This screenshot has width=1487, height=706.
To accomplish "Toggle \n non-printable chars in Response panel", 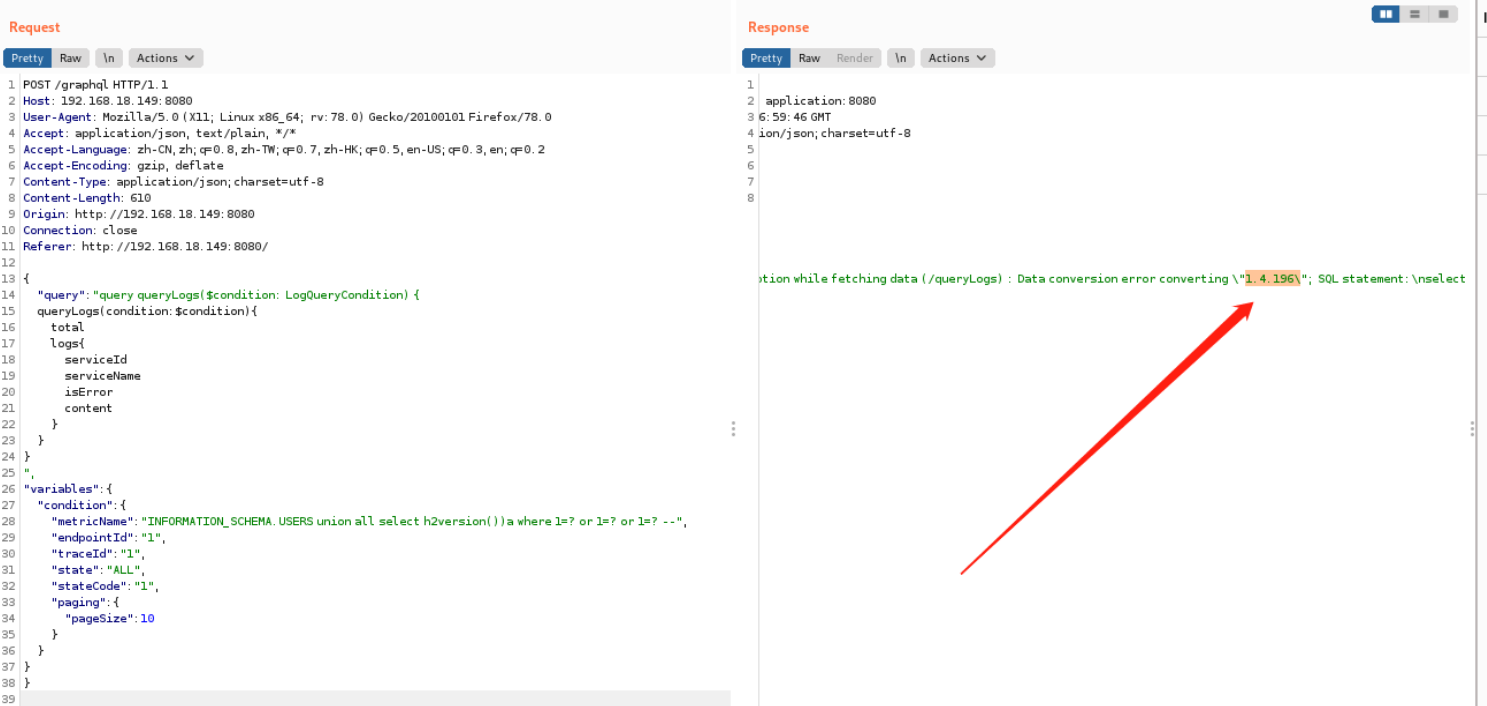I will [x=900, y=58].
